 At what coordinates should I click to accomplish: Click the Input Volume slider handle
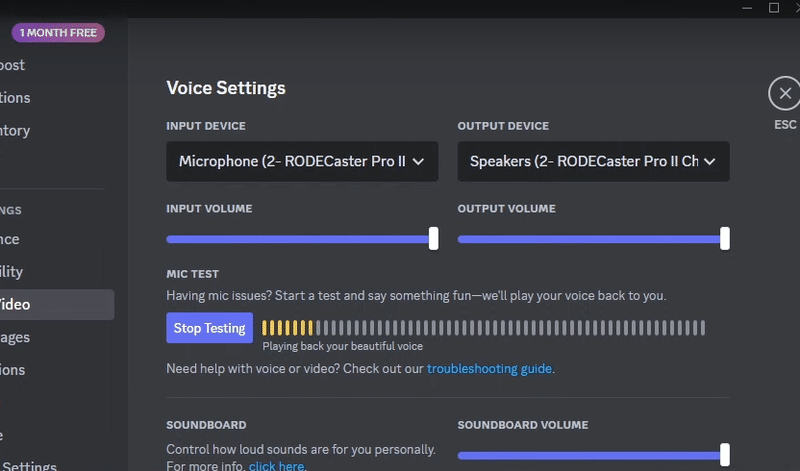pyautogui.click(x=433, y=239)
